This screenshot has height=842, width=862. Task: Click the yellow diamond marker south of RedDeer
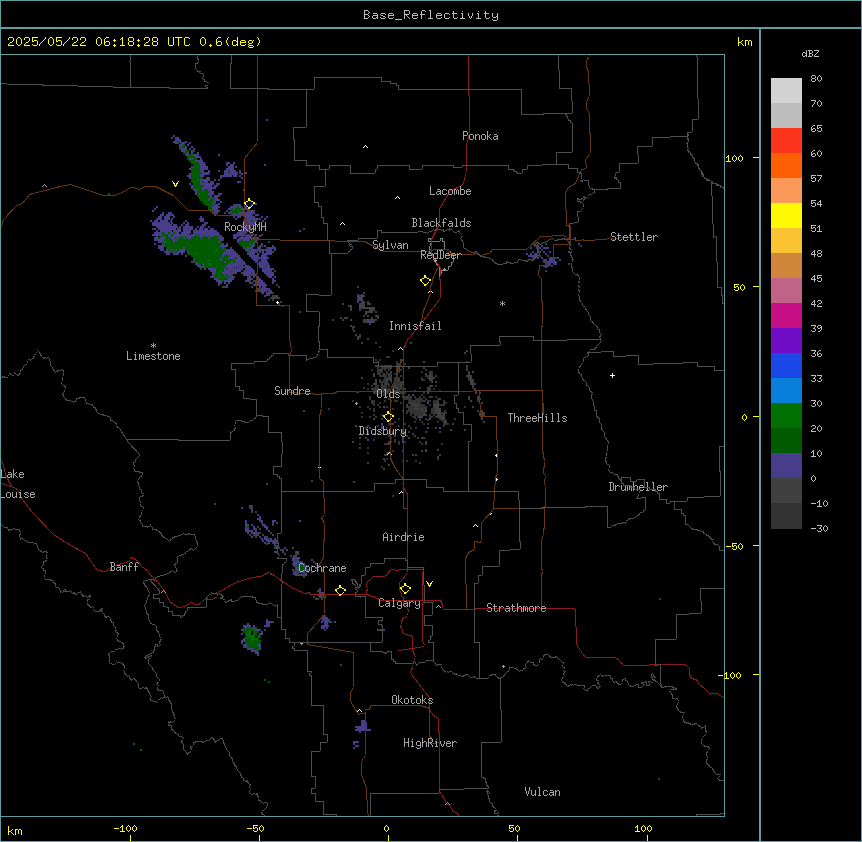426,281
